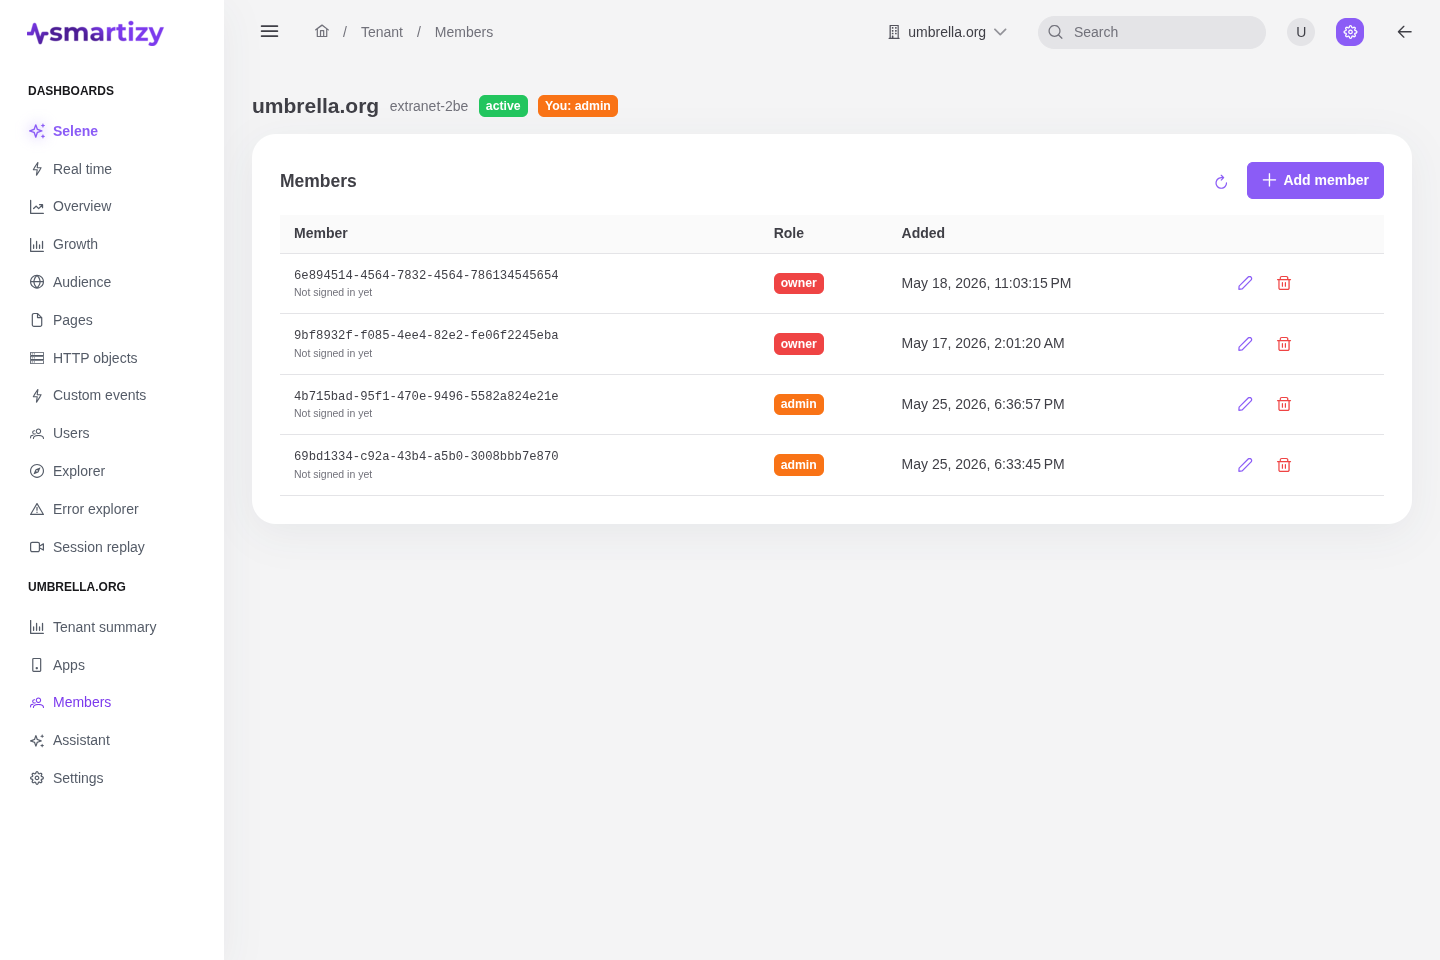
Task: Click the Member column header
Action: point(321,233)
